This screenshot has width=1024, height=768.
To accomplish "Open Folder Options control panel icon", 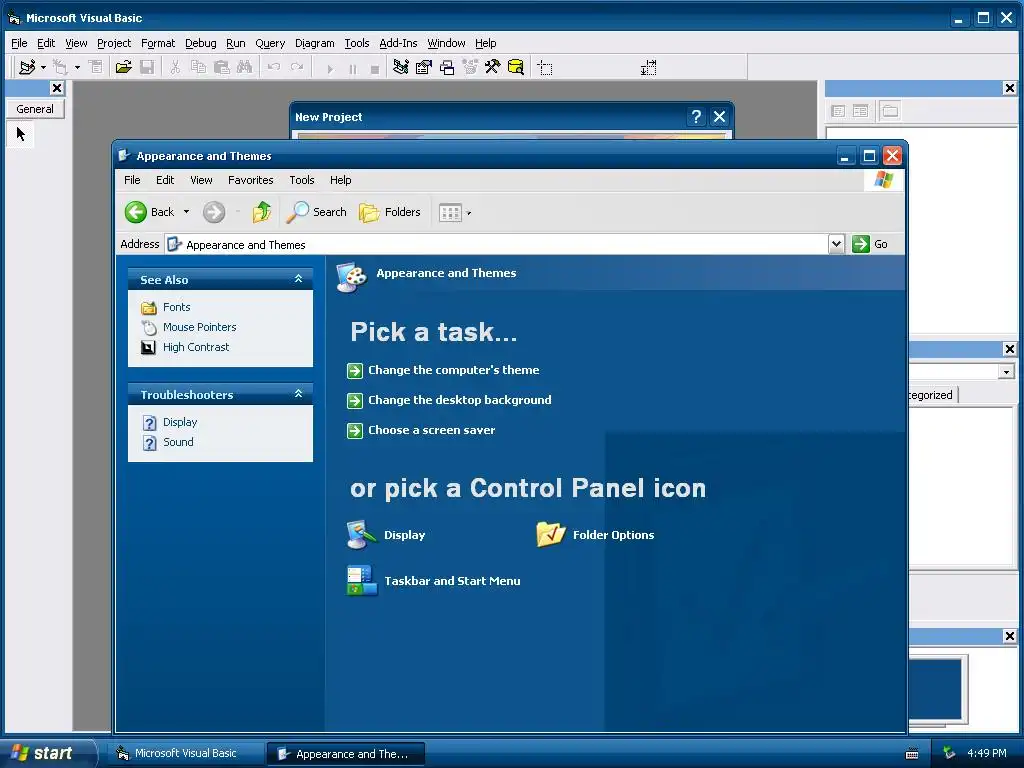I will [595, 535].
